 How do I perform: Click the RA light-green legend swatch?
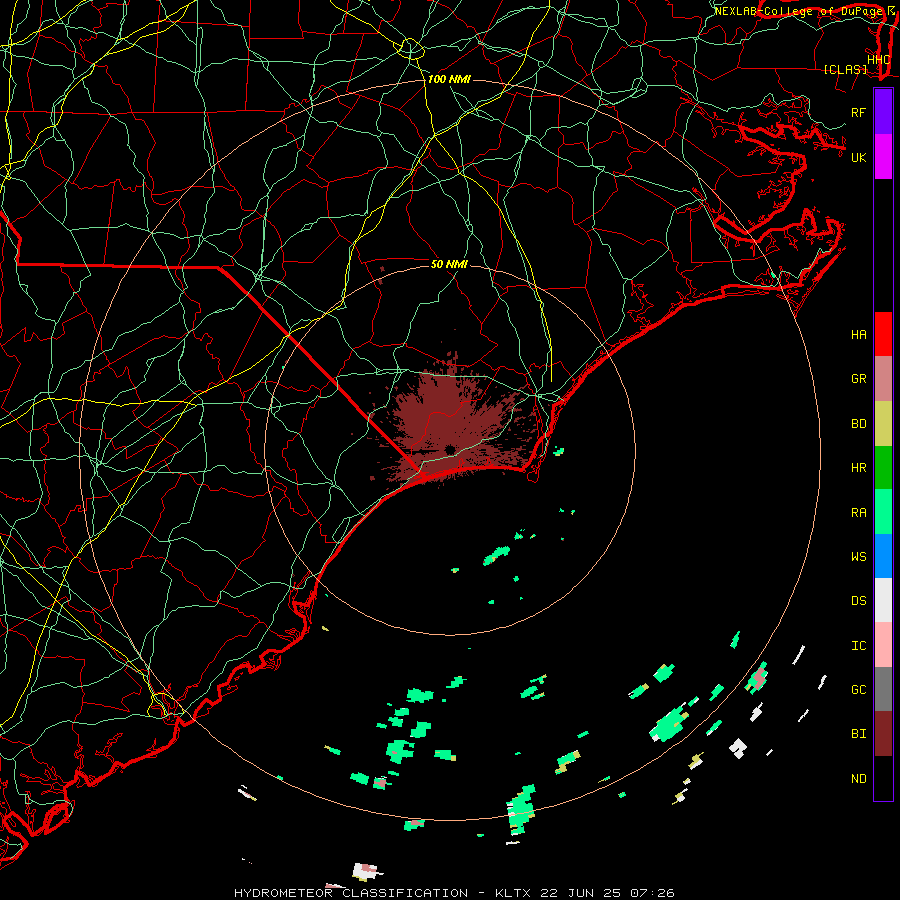pyautogui.click(x=883, y=512)
